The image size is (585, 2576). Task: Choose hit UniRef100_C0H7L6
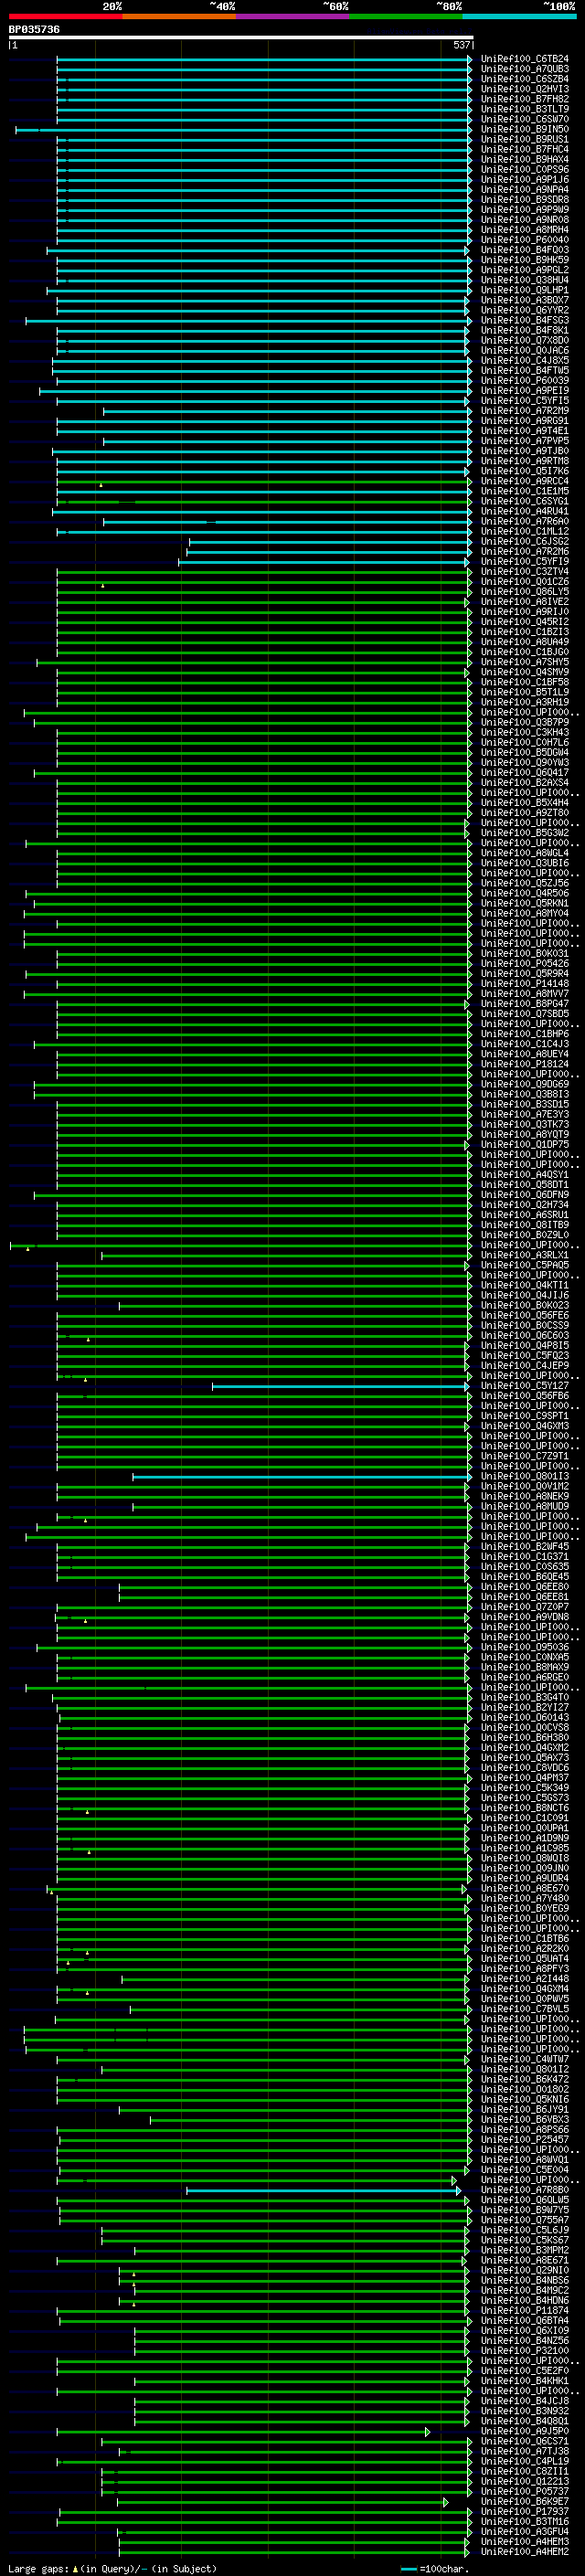525,742
